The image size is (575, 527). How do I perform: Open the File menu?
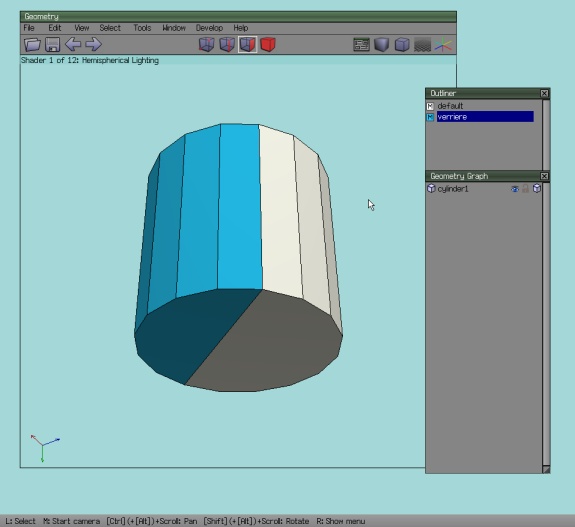tap(29, 28)
